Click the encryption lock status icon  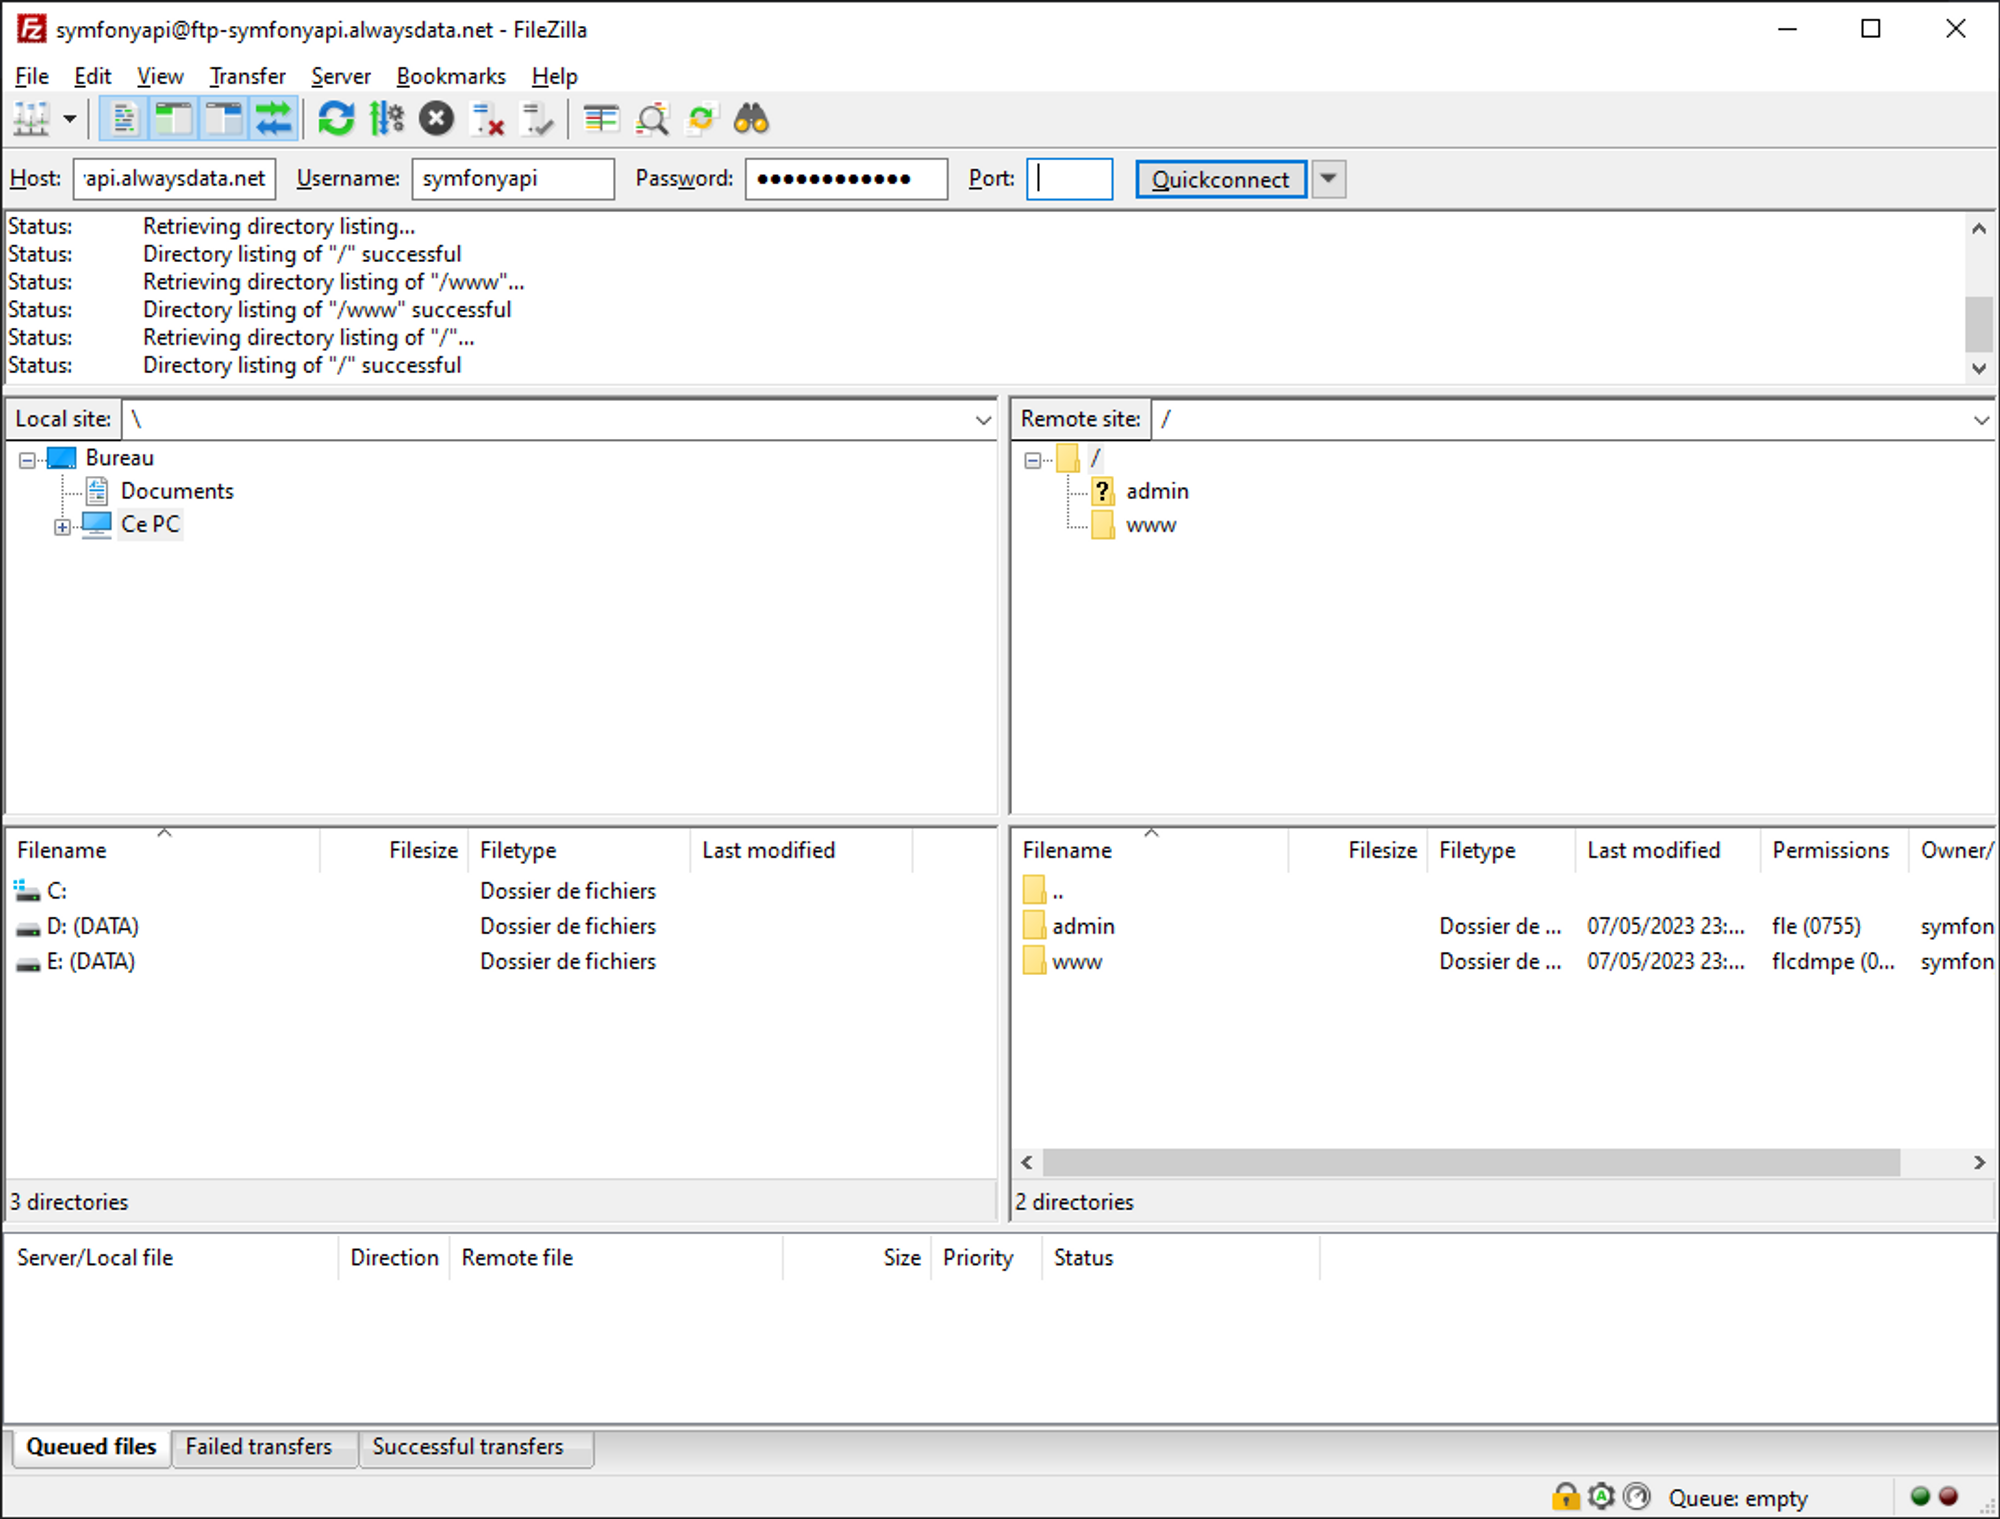coord(1565,1497)
